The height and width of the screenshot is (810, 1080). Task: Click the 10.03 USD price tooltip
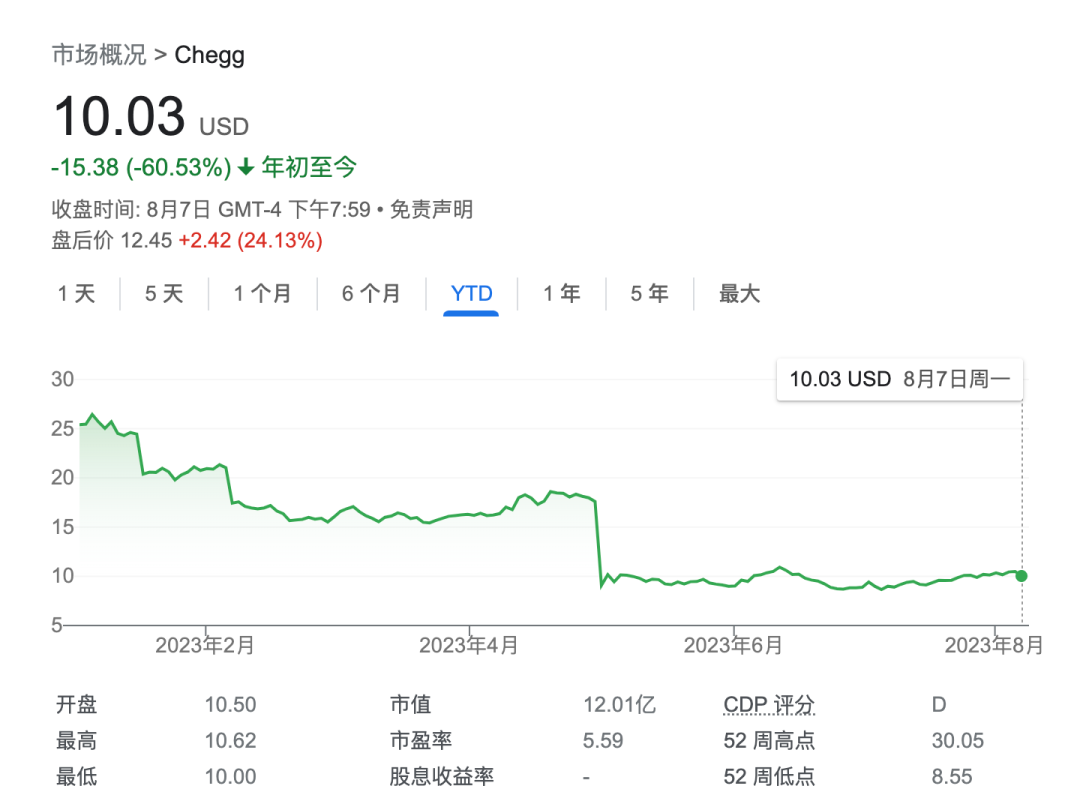click(x=900, y=379)
